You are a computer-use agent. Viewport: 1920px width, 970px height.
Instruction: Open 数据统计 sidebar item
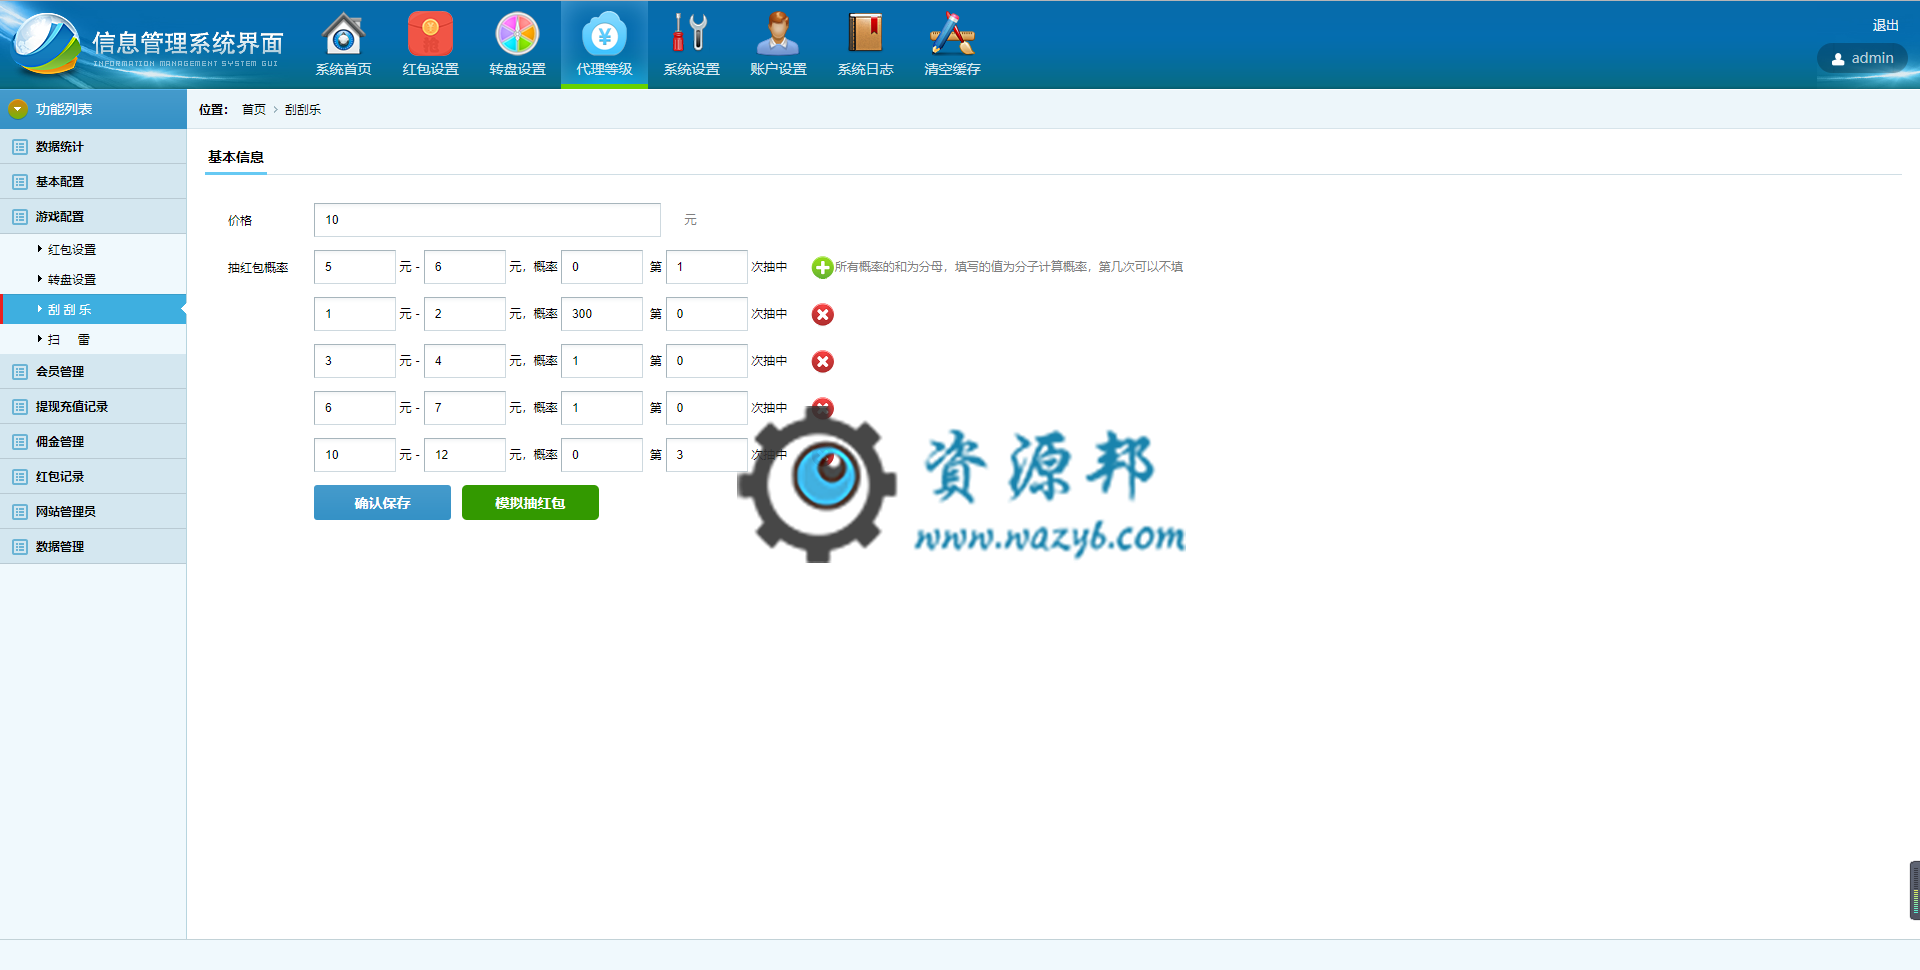[93, 147]
